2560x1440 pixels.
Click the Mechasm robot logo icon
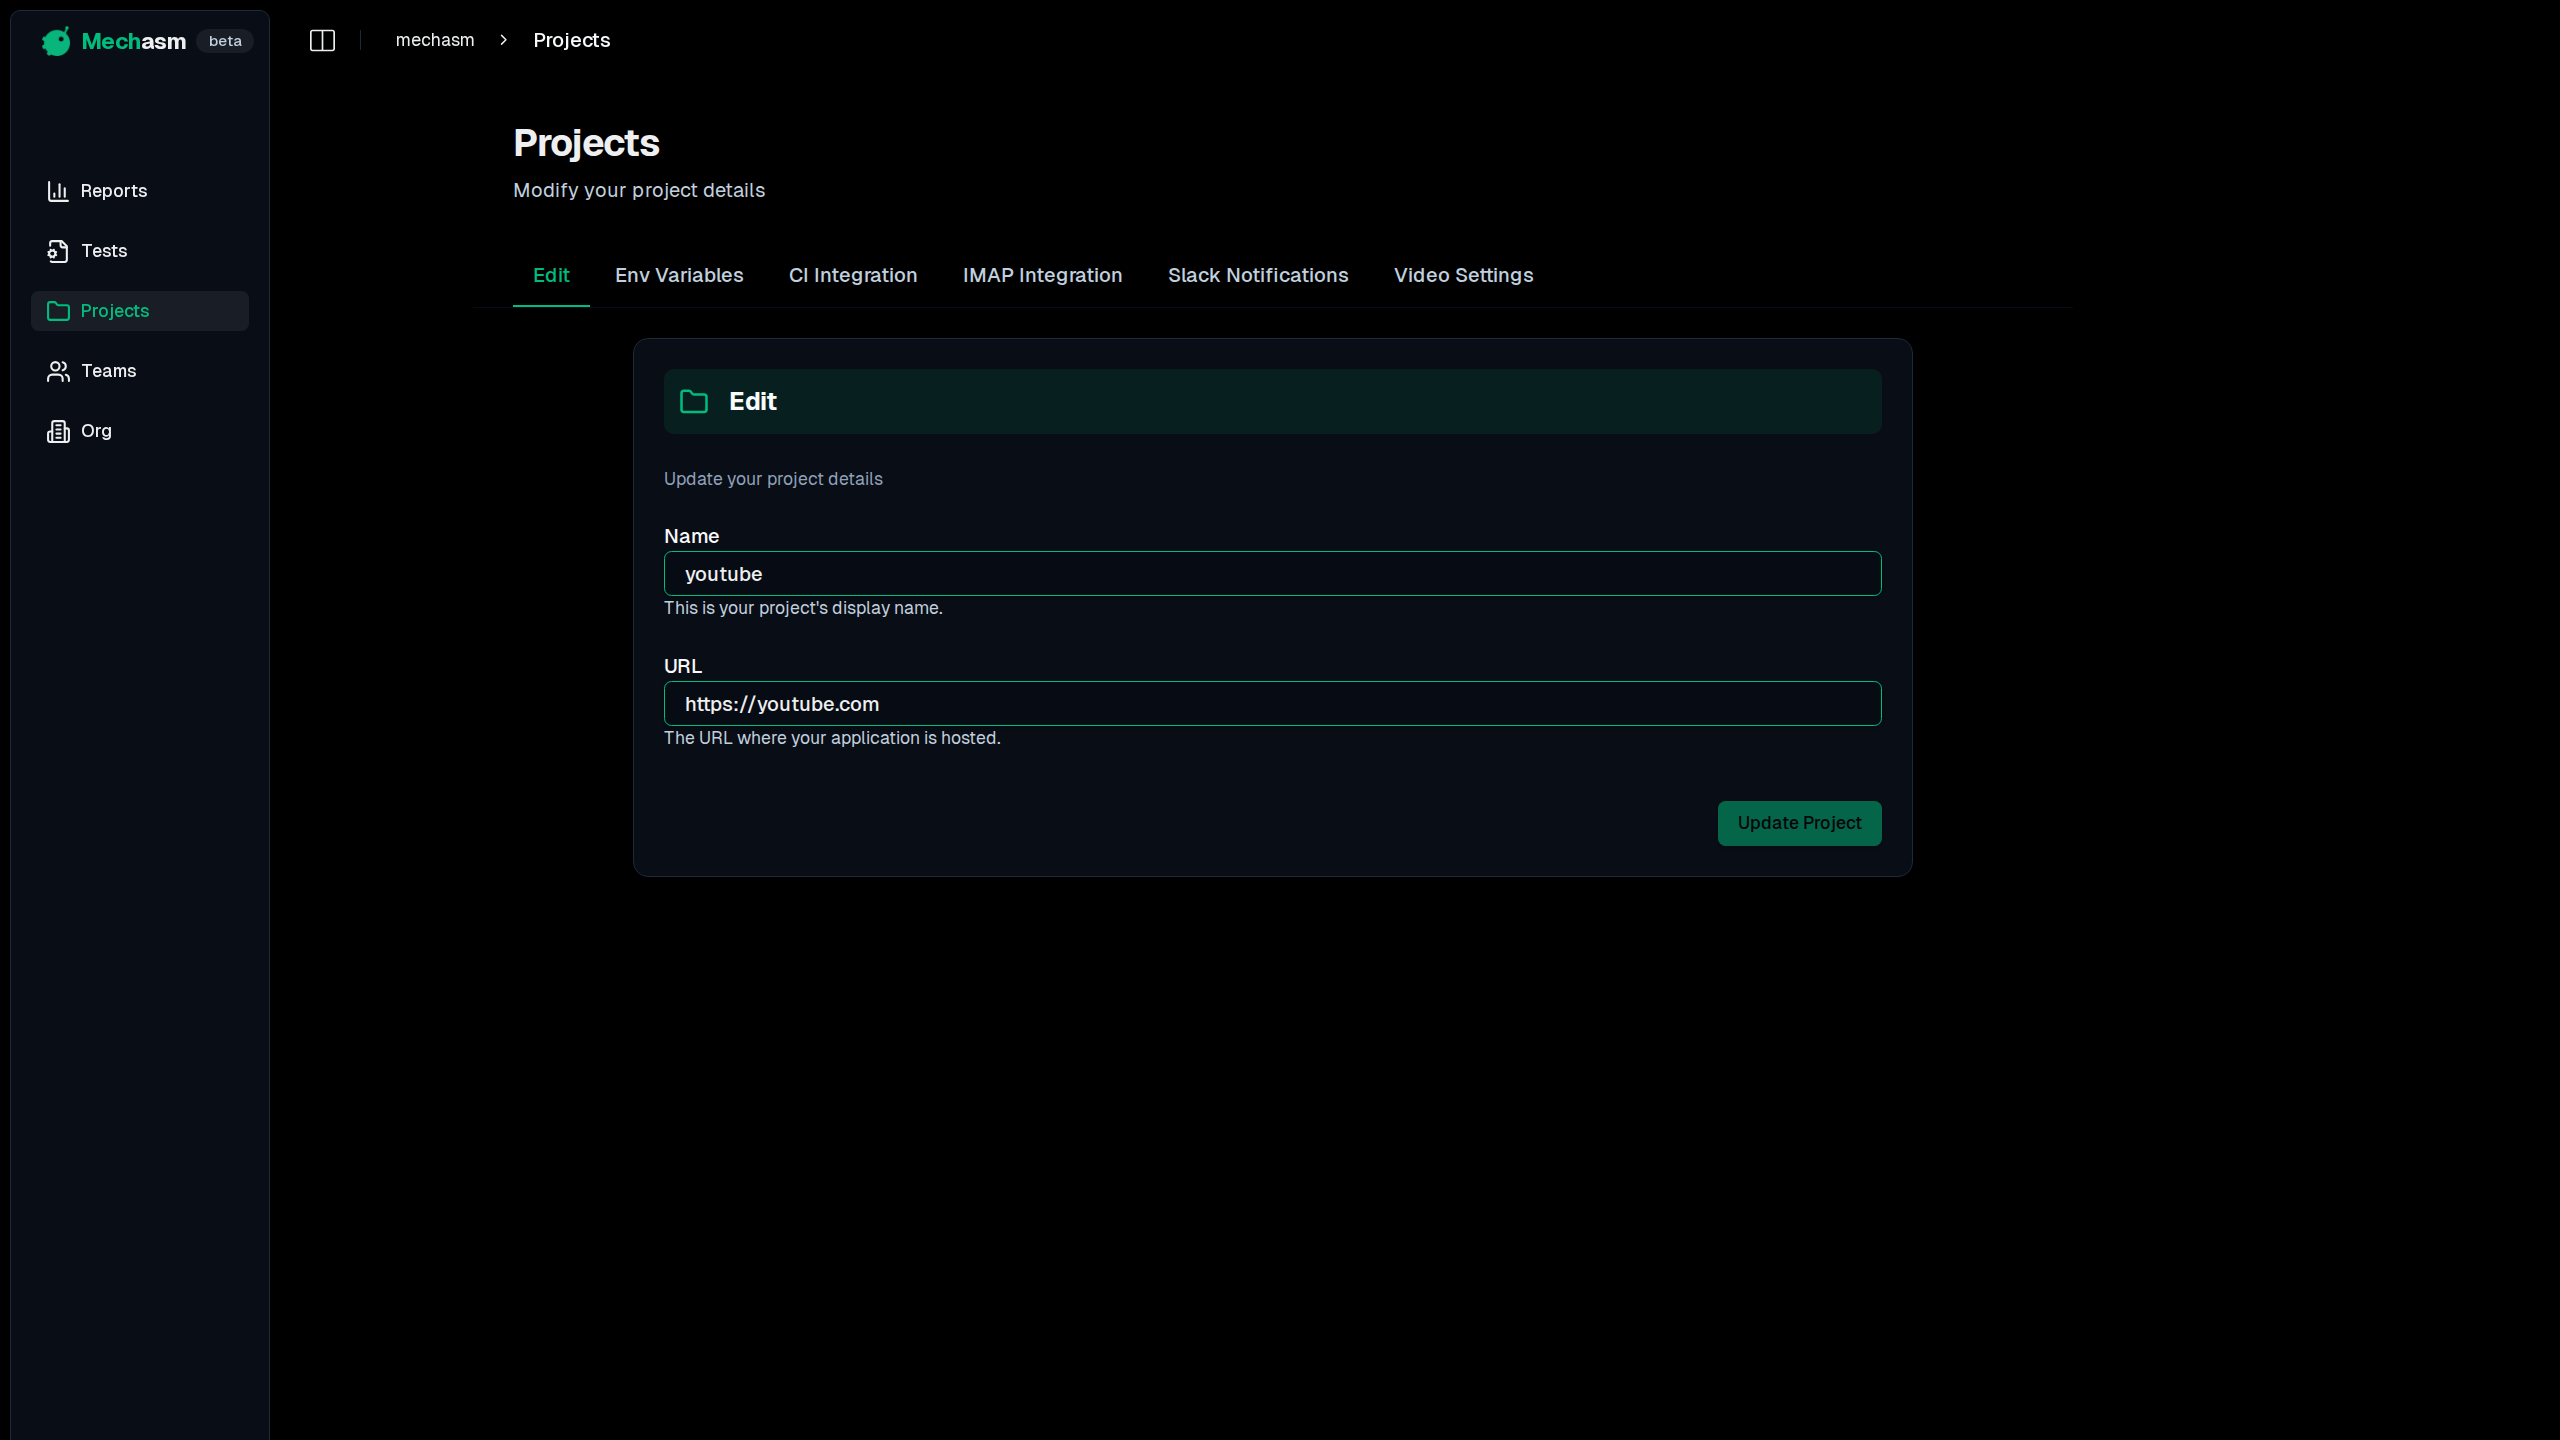(56, 41)
